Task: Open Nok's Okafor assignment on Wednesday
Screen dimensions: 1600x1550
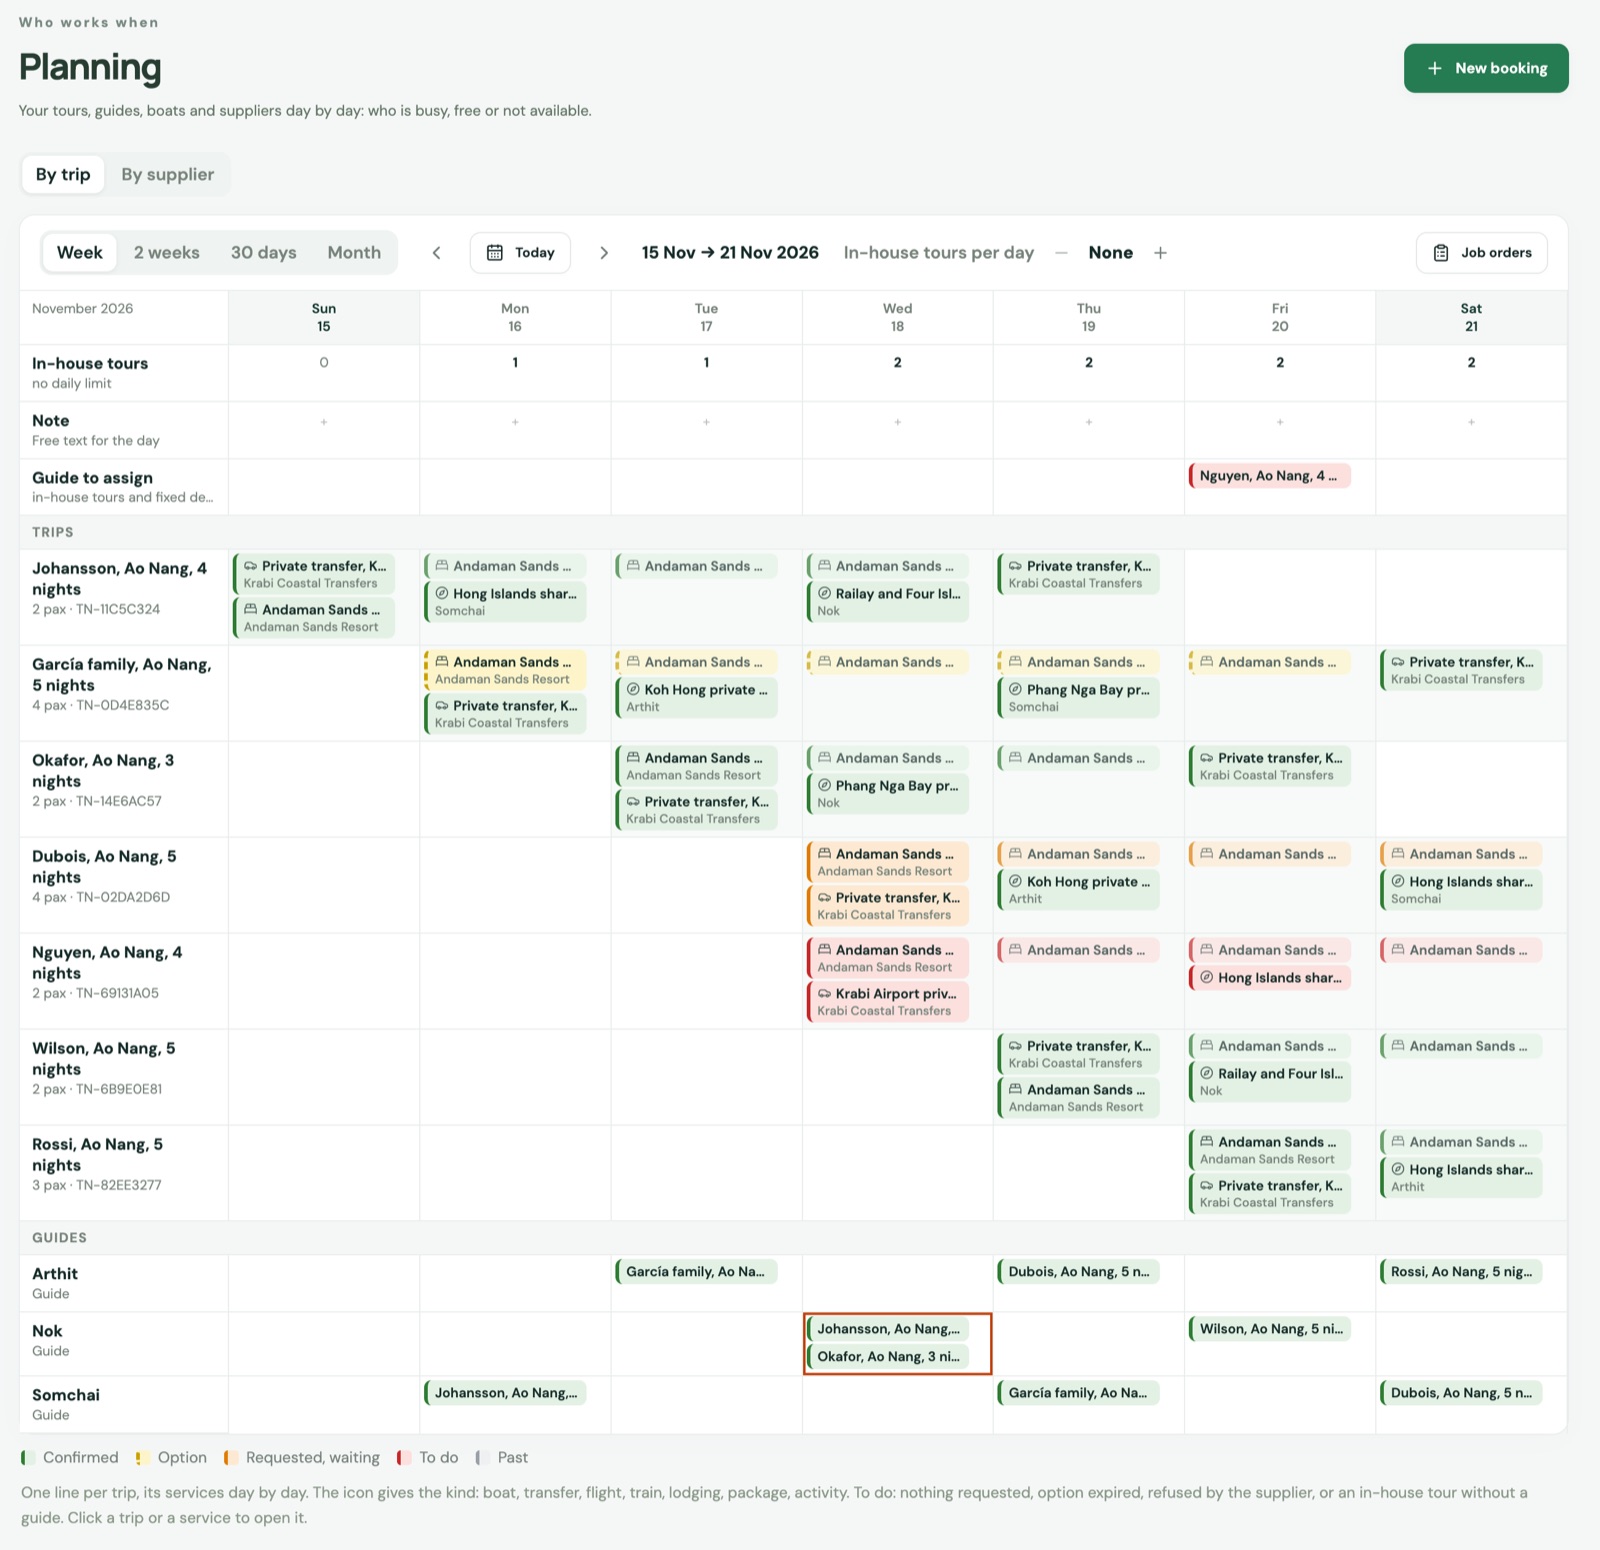Action: click(x=888, y=1357)
